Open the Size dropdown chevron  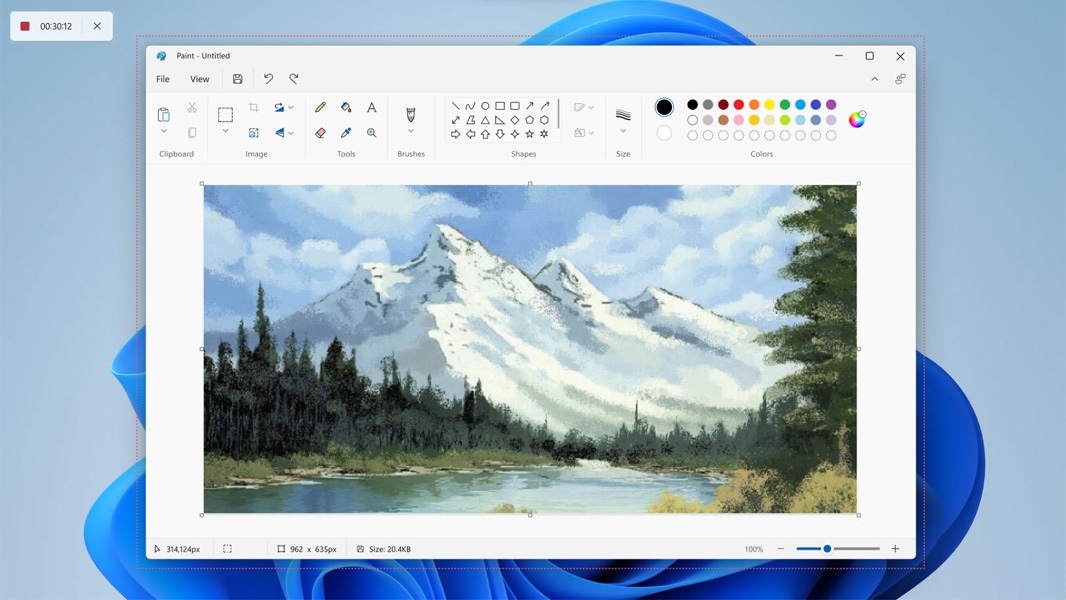[x=623, y=132]
